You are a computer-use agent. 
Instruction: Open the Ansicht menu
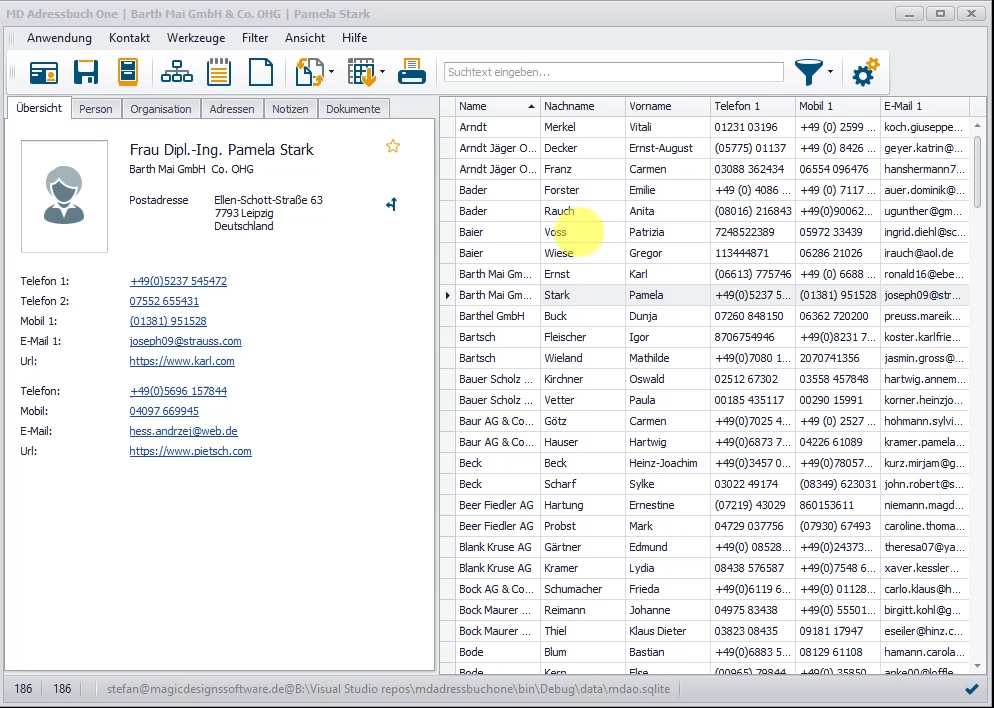(x=305, y=38)
